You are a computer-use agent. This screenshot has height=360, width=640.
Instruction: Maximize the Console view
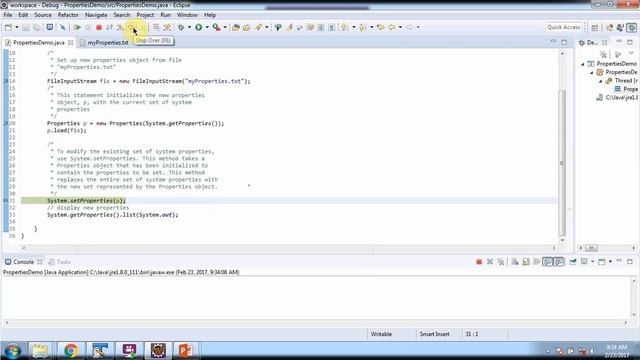click(x=630, y=261)
